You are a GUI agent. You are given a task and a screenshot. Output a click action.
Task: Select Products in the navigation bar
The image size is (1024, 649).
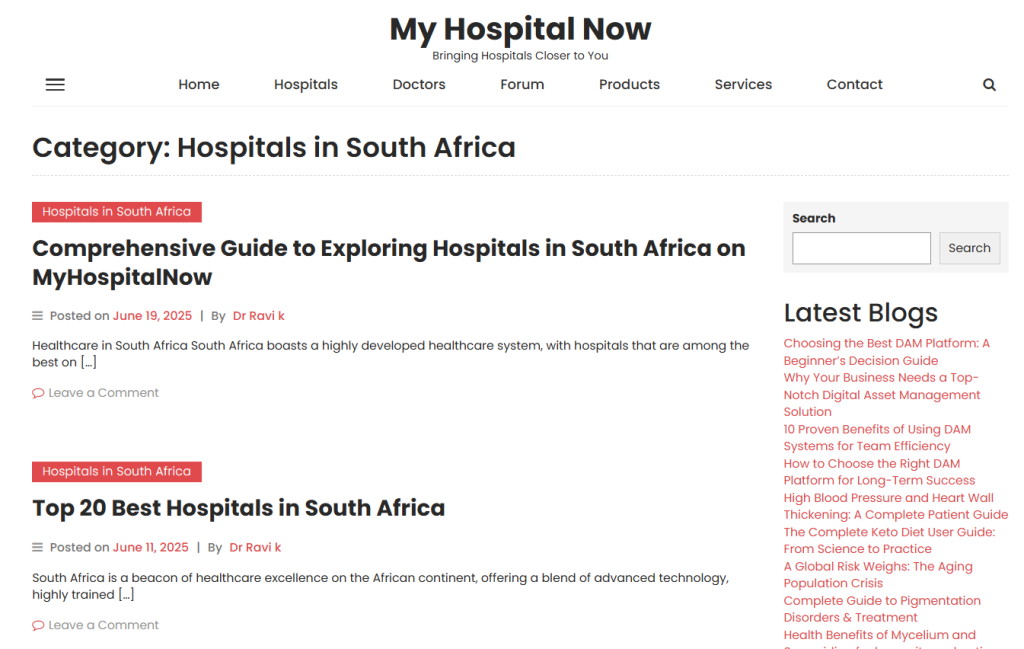tap(629, 84)
